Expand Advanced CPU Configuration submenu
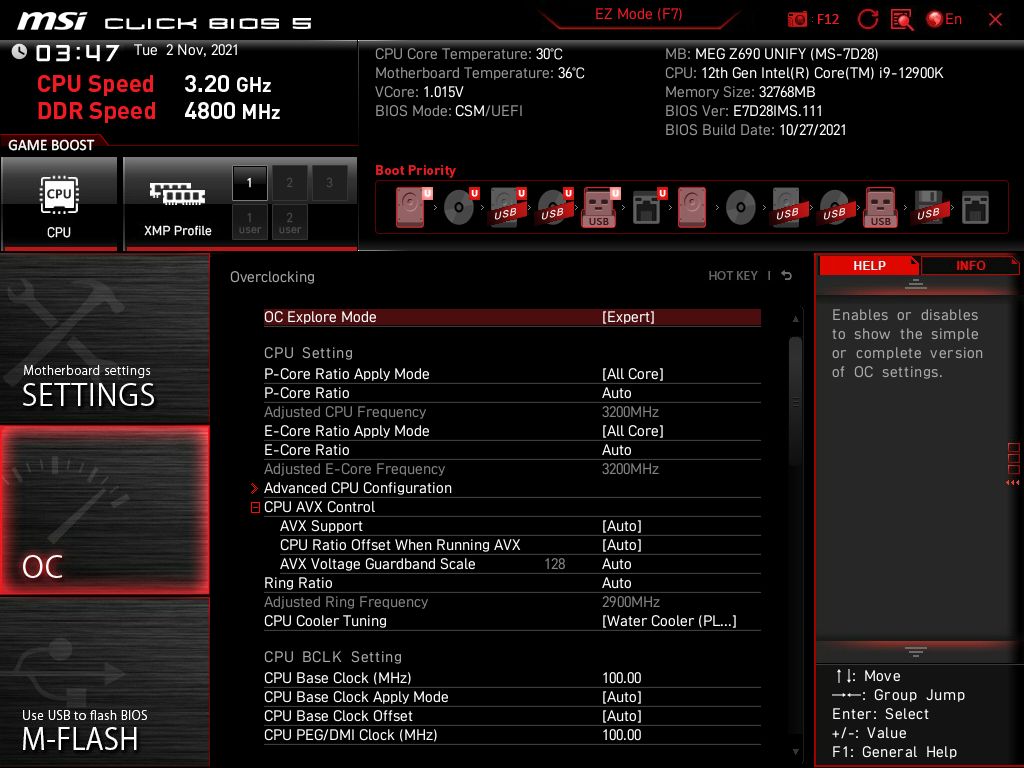The height and width of the screenshot is (768, 1024). point(358,488)
